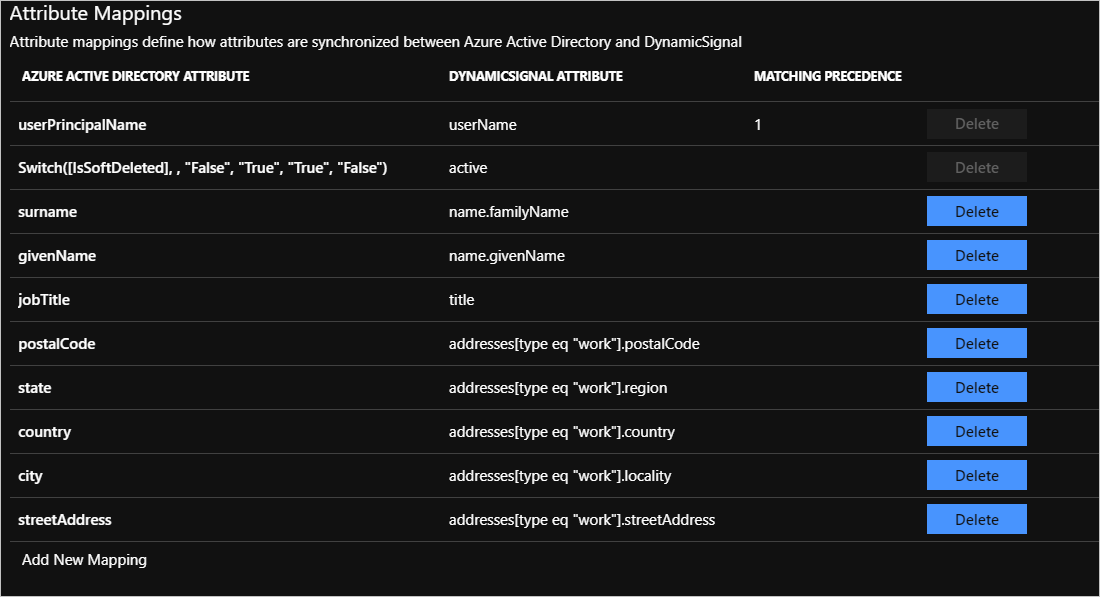Click Add New Mapping
This screenshot has height=597, width=1100.
tap(84, 560)
